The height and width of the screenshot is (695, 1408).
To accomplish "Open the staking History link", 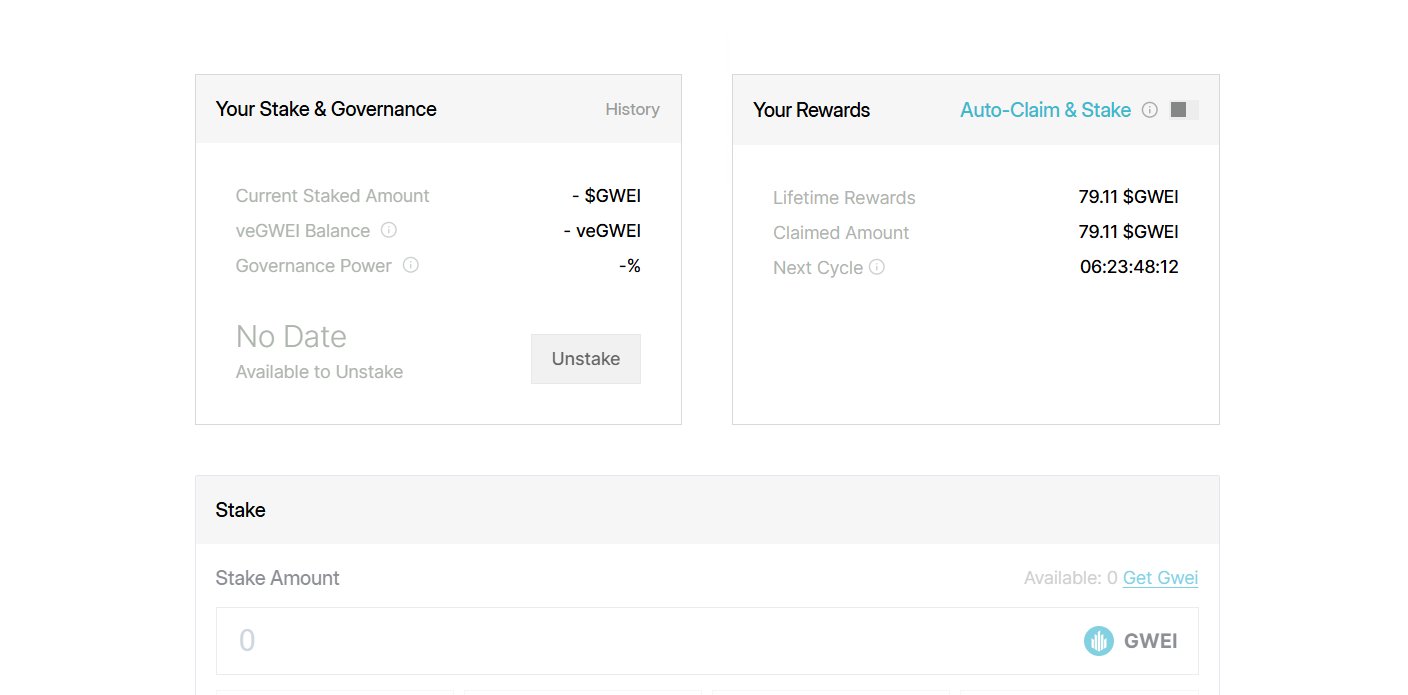I will pyautogui.click(x=632, y=109).
